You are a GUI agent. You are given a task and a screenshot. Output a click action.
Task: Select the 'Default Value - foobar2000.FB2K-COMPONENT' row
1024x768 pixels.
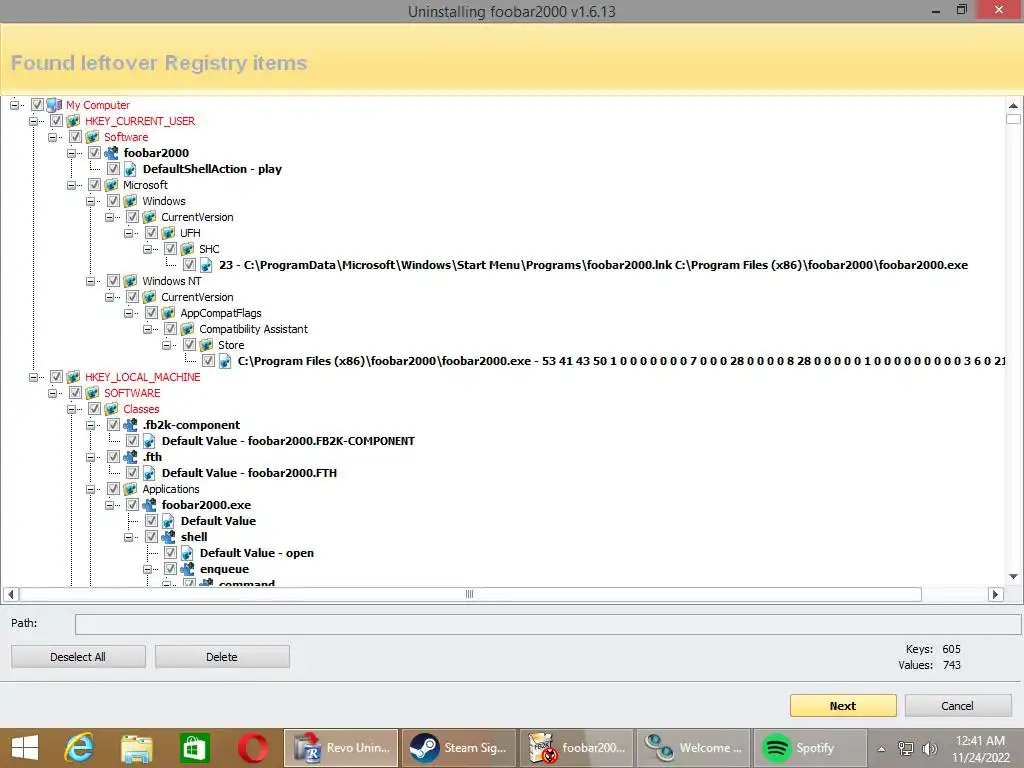coord(288,441)
